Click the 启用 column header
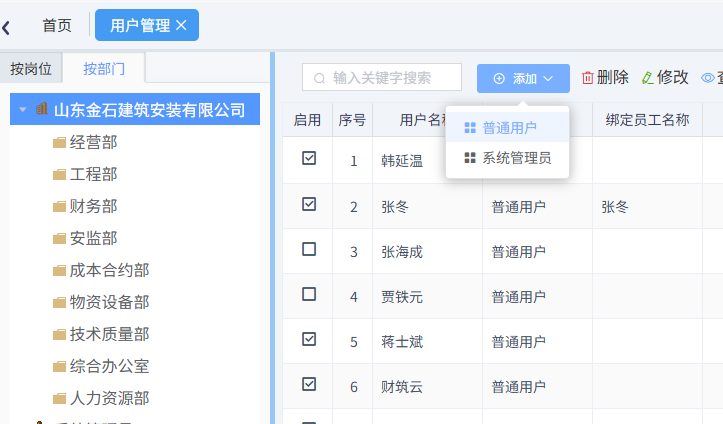Image resolution: width=723 pixels, height=424 pixels. (x=307, y=120)
